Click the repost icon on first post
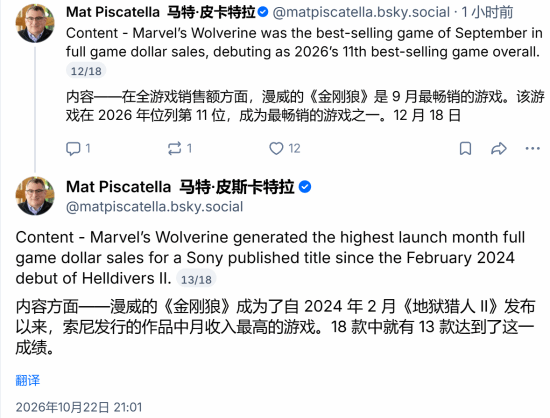Screen dimensions: 550x418 pyautogui.click(x=174, y=149)
